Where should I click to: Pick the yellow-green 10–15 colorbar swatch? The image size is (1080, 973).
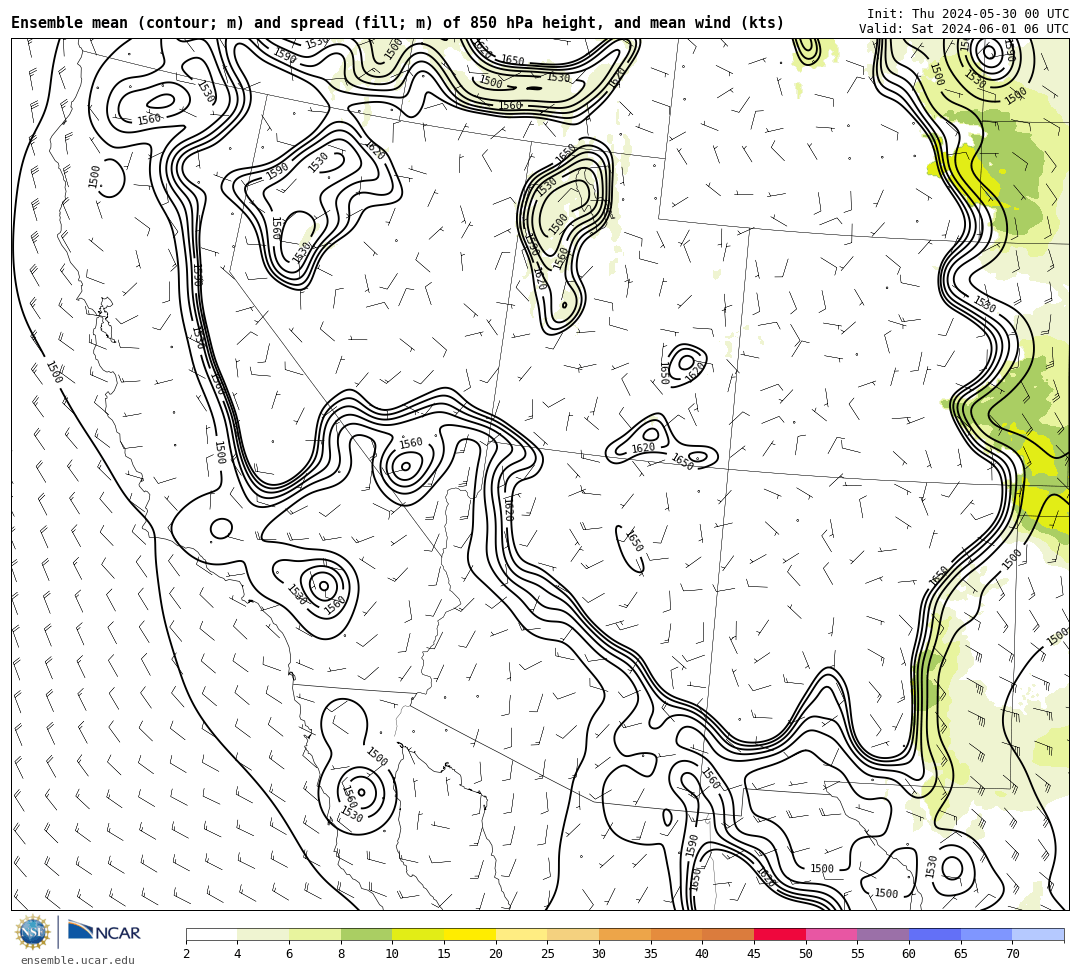tap(418, 934)
